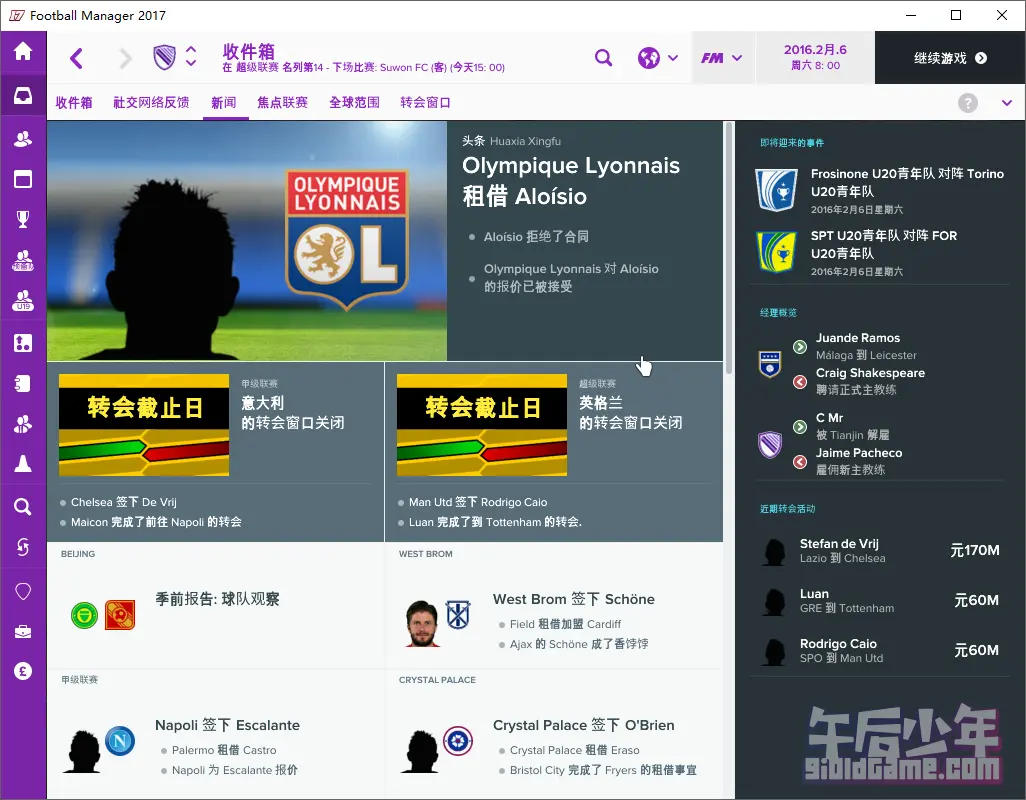The width and height of the screenshot is (1026, 800).
Task: Select the 新闻 tab
Action: (x=224, y=103)
